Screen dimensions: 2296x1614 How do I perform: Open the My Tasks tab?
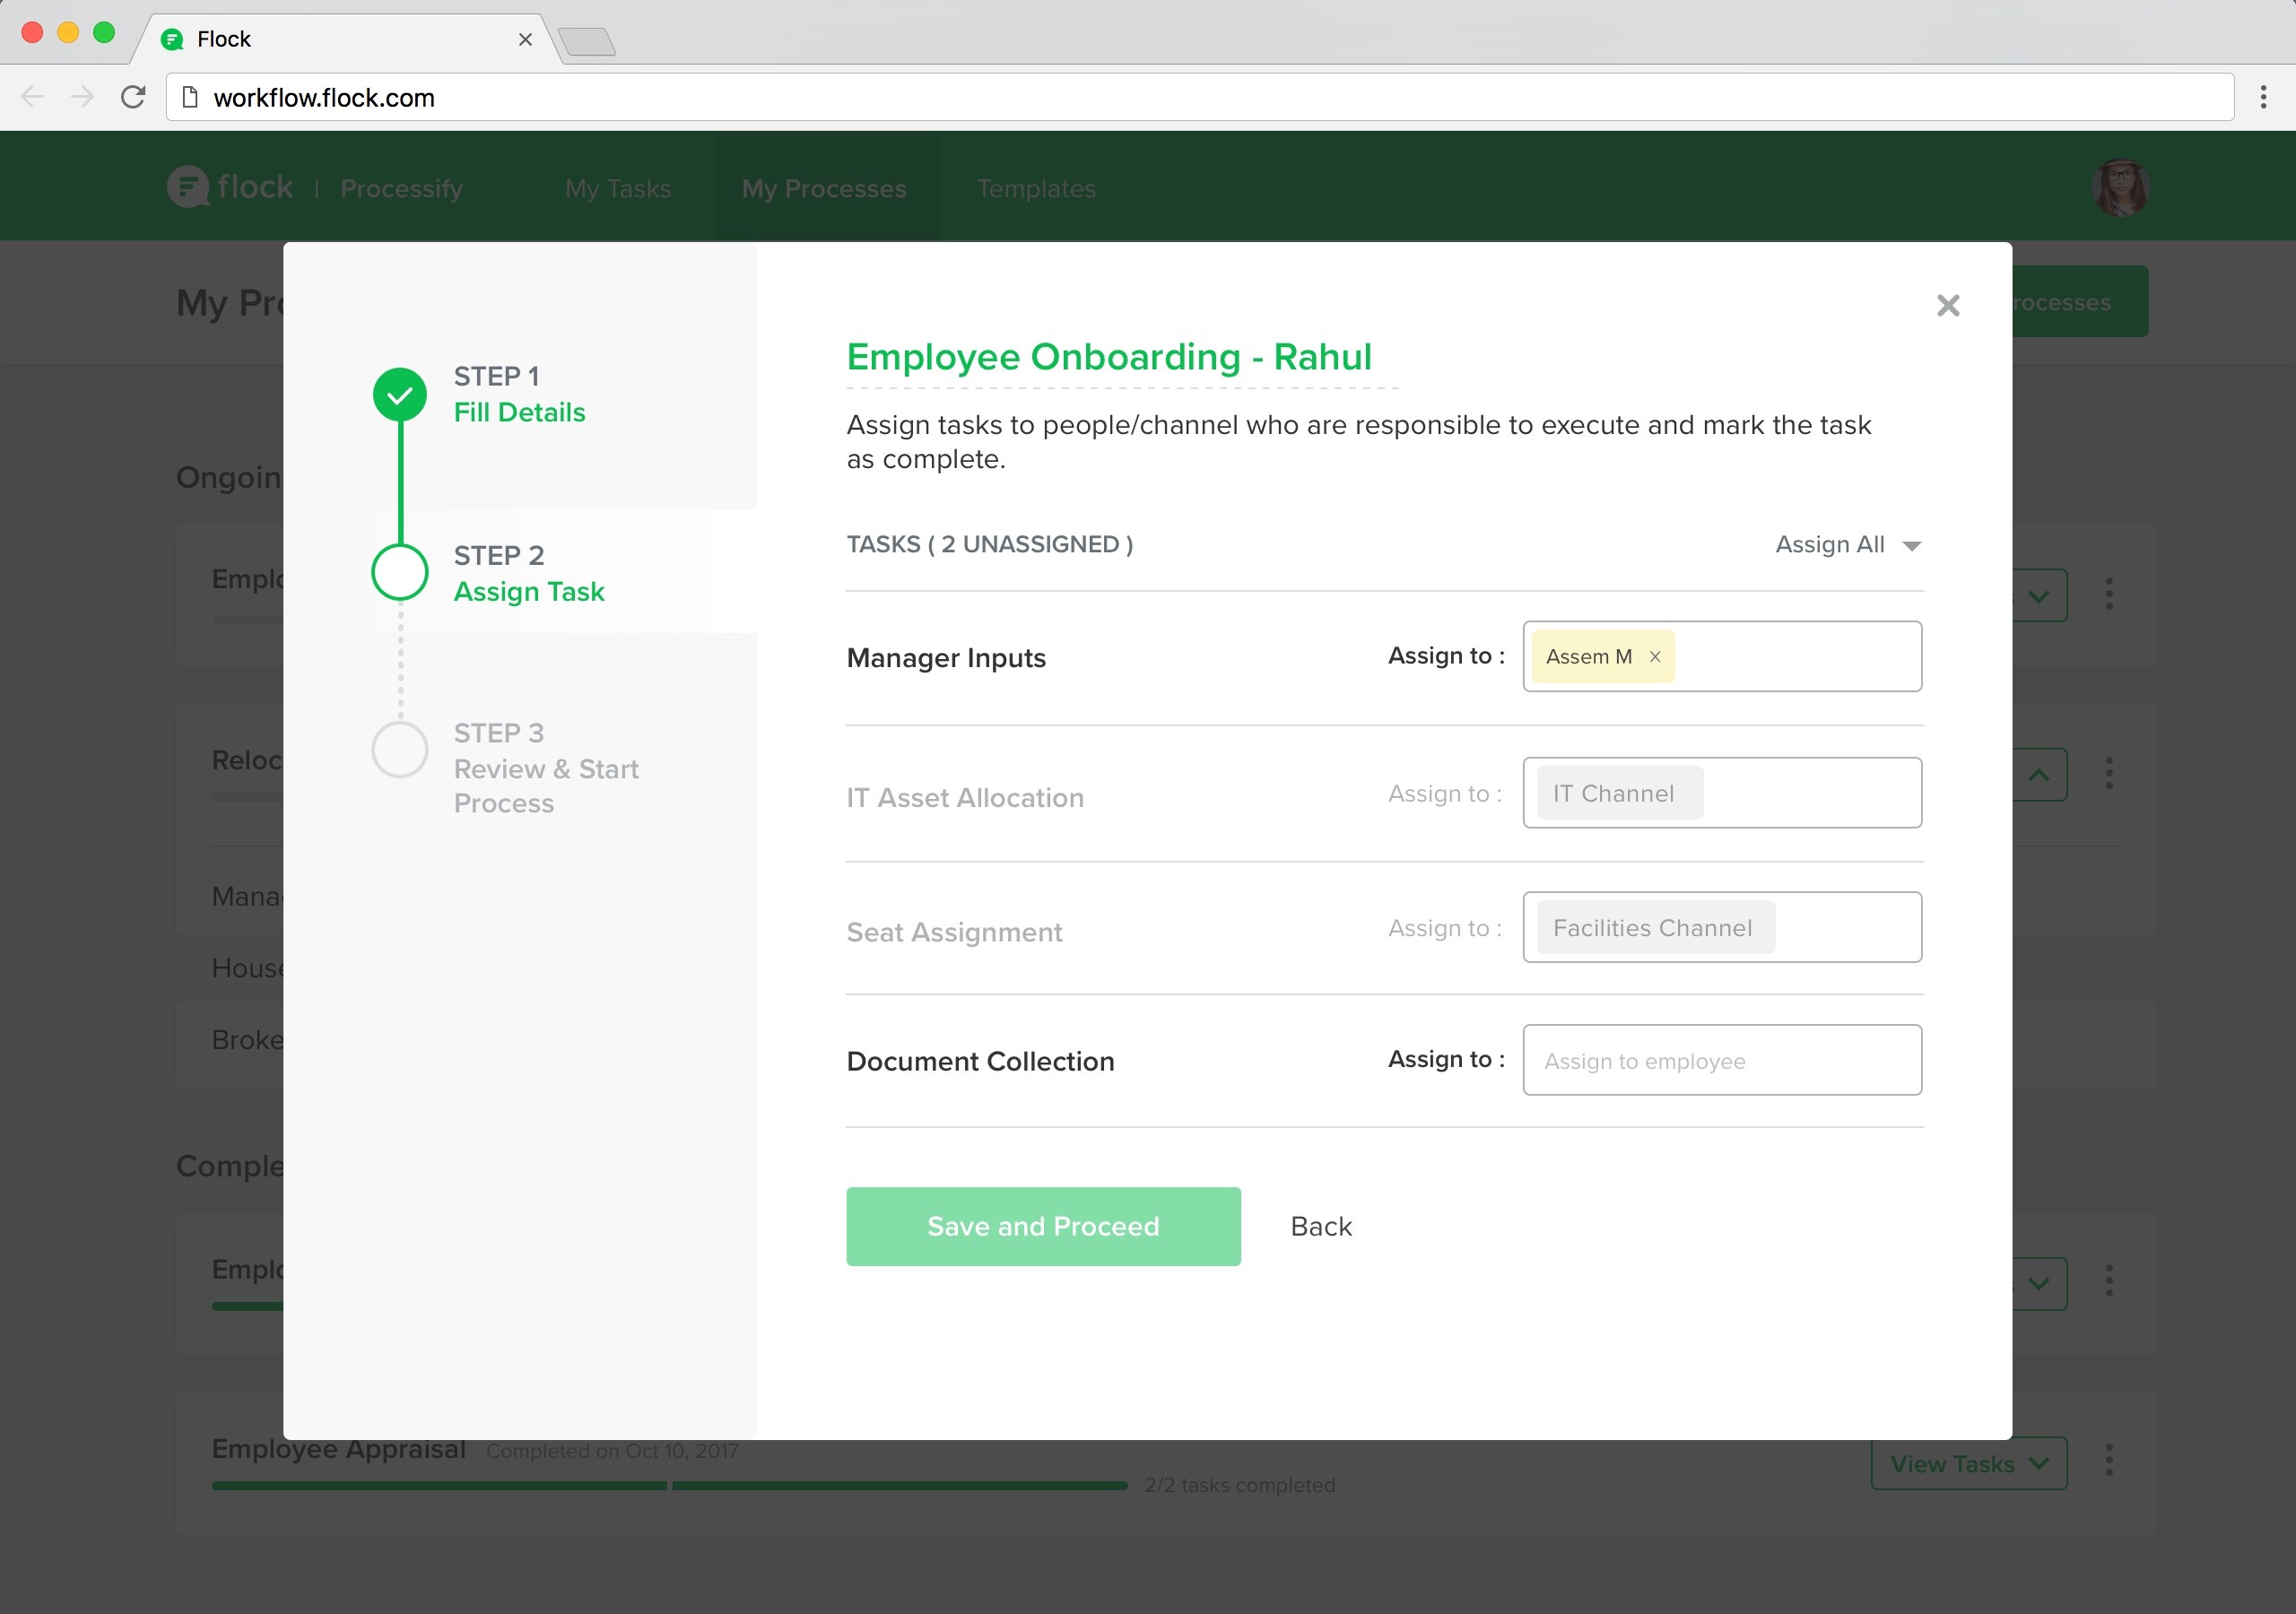618,188
